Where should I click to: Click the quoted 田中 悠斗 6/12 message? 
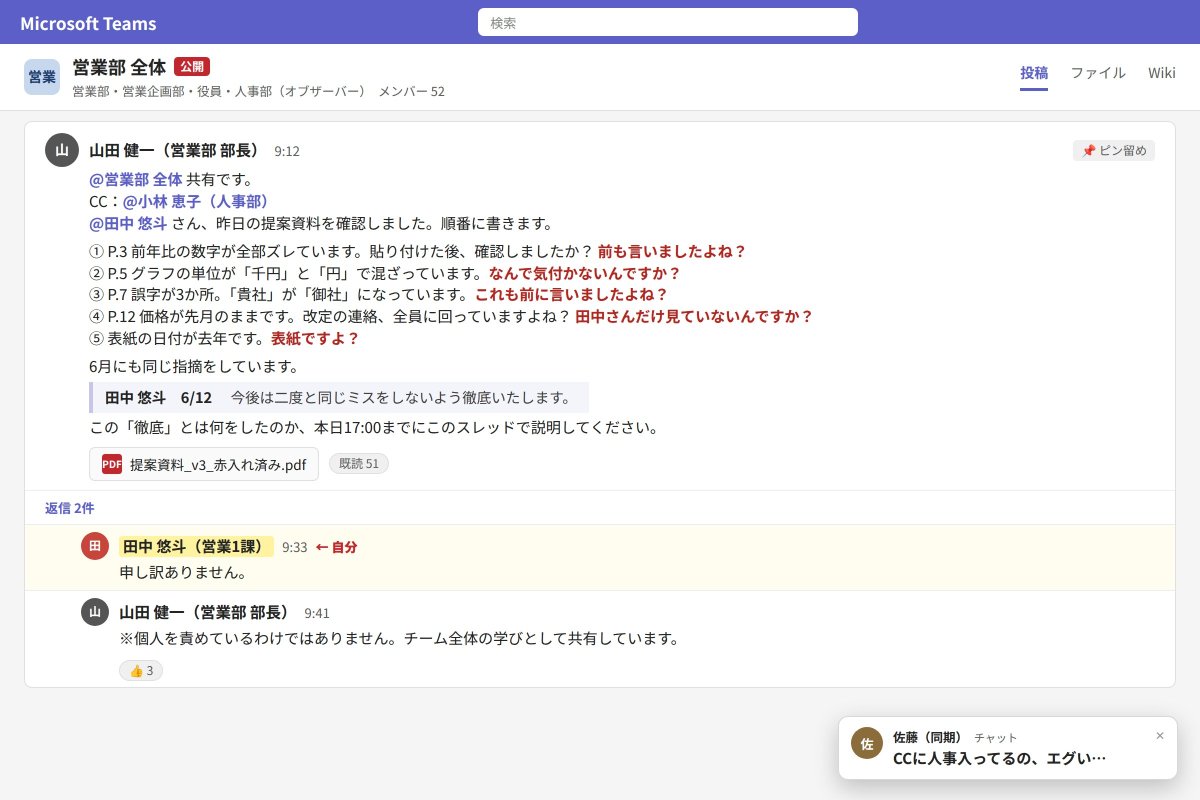pos(339,397)
